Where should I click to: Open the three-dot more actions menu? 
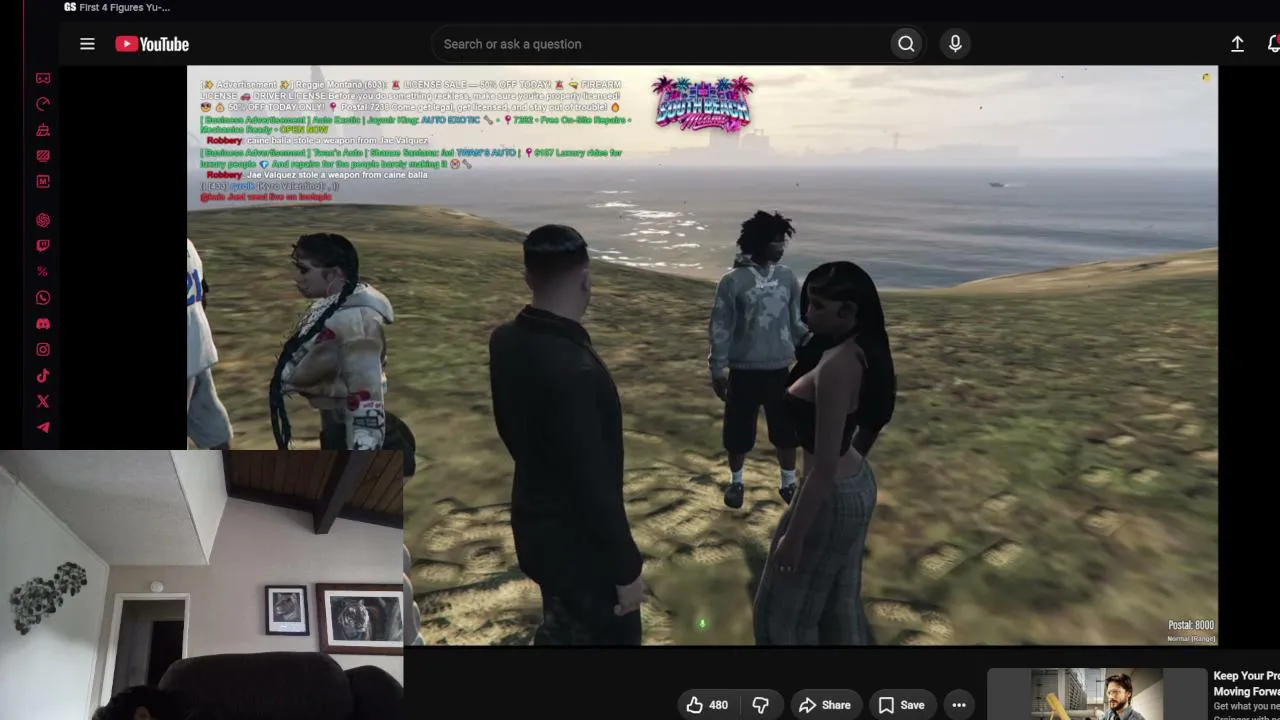959,705
